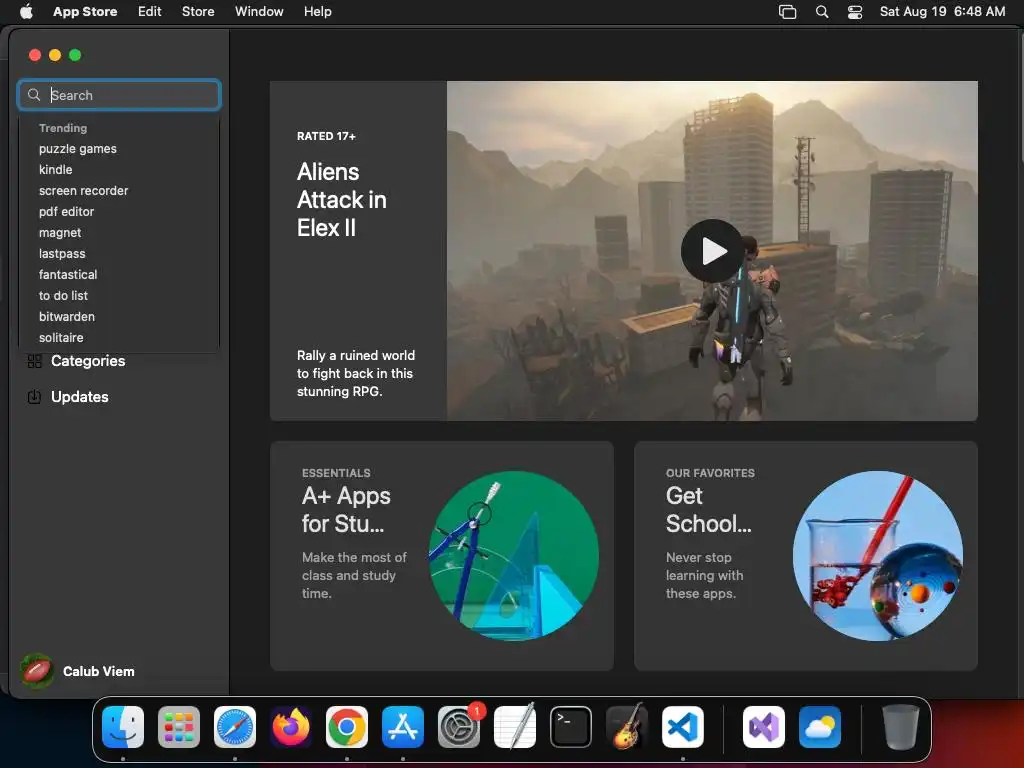The width and height of the screenshot is (1024, 768).
Task: Launch Google Chrome from the Dock
Action: [347, 727]
